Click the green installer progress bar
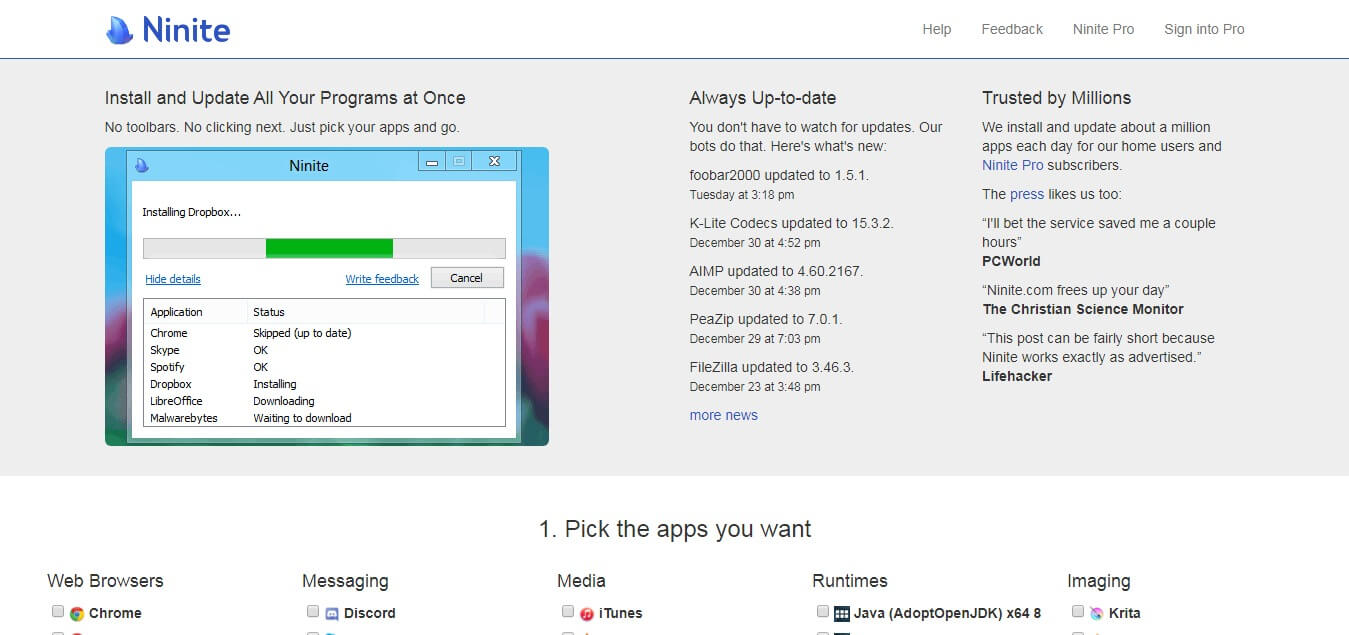1349x635 pixels. point(329,248)
